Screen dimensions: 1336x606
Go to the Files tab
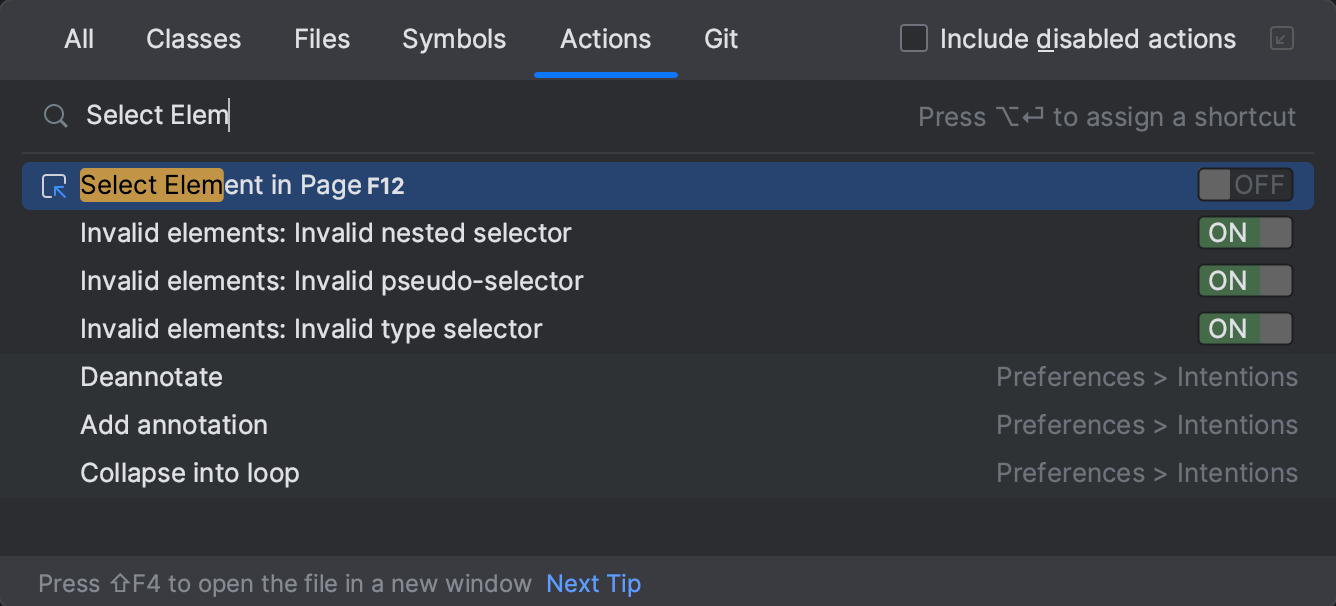(x=322, y=39)
